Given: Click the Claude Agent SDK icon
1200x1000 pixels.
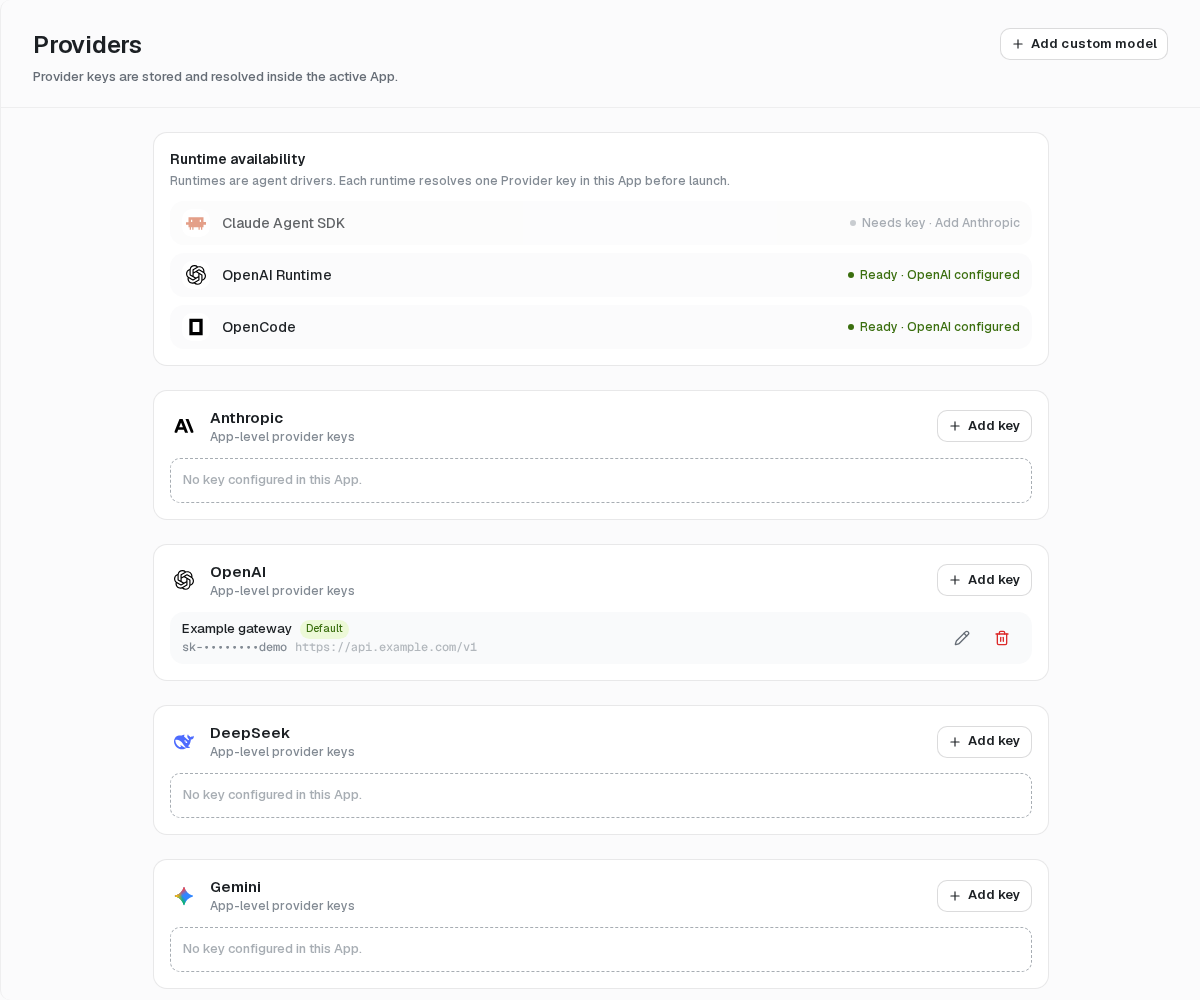Looking at the screenshot, I should point(196,223).
